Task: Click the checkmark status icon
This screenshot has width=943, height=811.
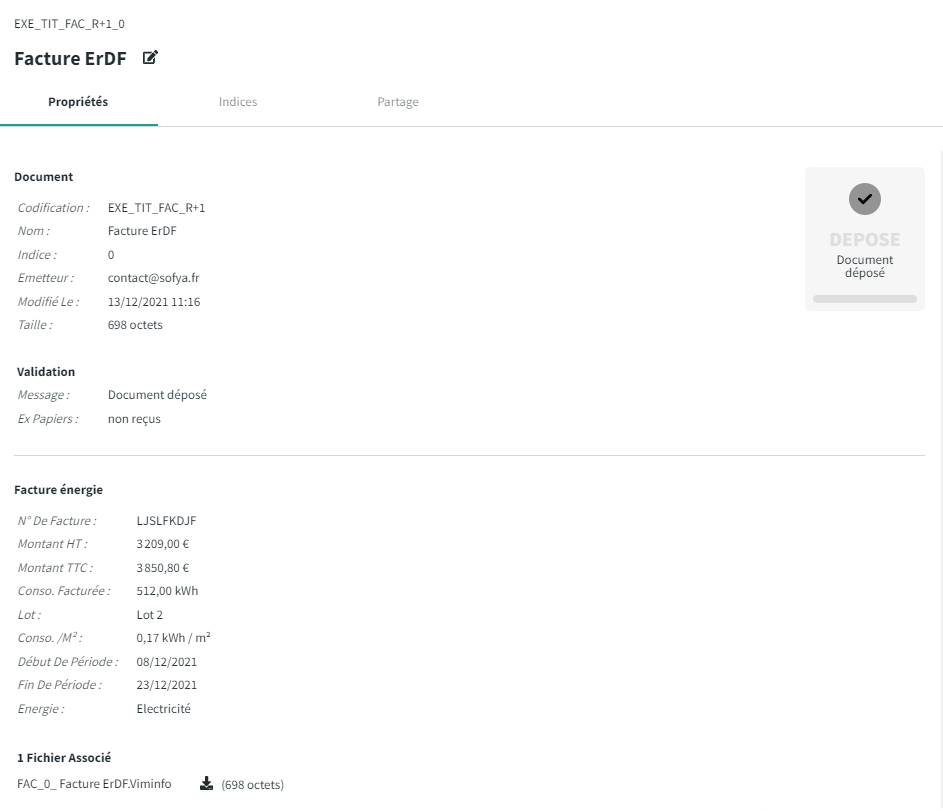Action: [864, 199]
